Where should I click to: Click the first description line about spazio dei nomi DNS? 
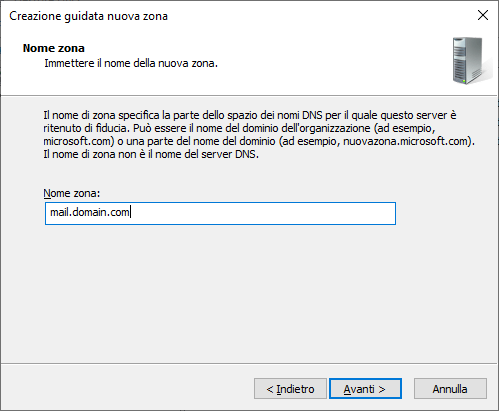tap(250, 115)
